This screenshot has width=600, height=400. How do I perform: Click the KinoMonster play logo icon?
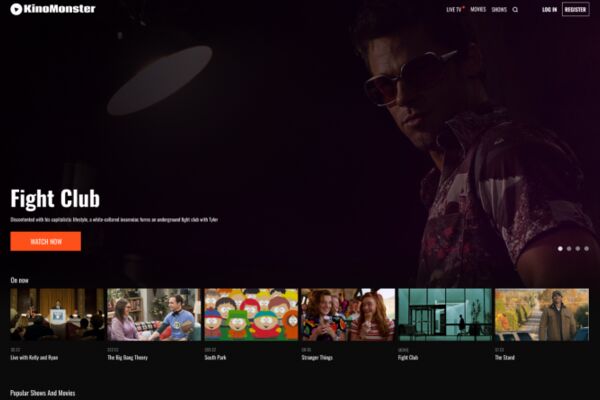pyautogui.click(x=16, y=9)
